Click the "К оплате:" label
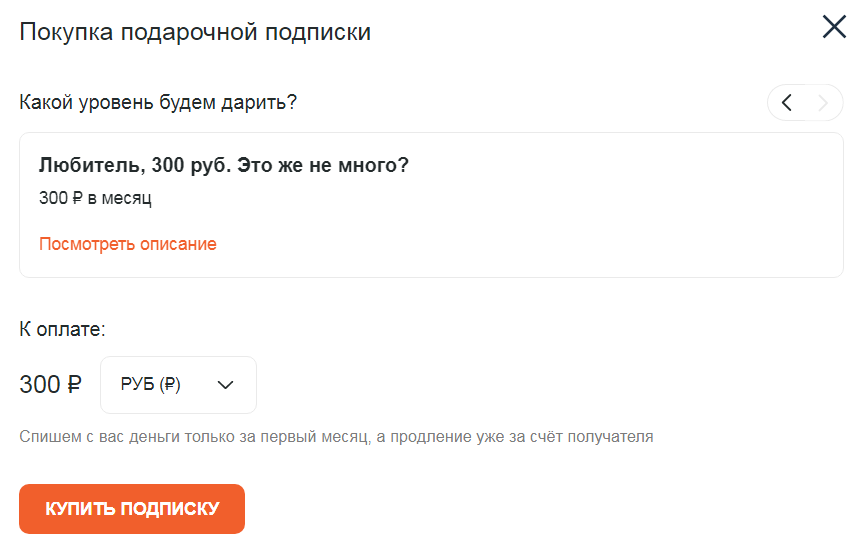 pos(62,327)
